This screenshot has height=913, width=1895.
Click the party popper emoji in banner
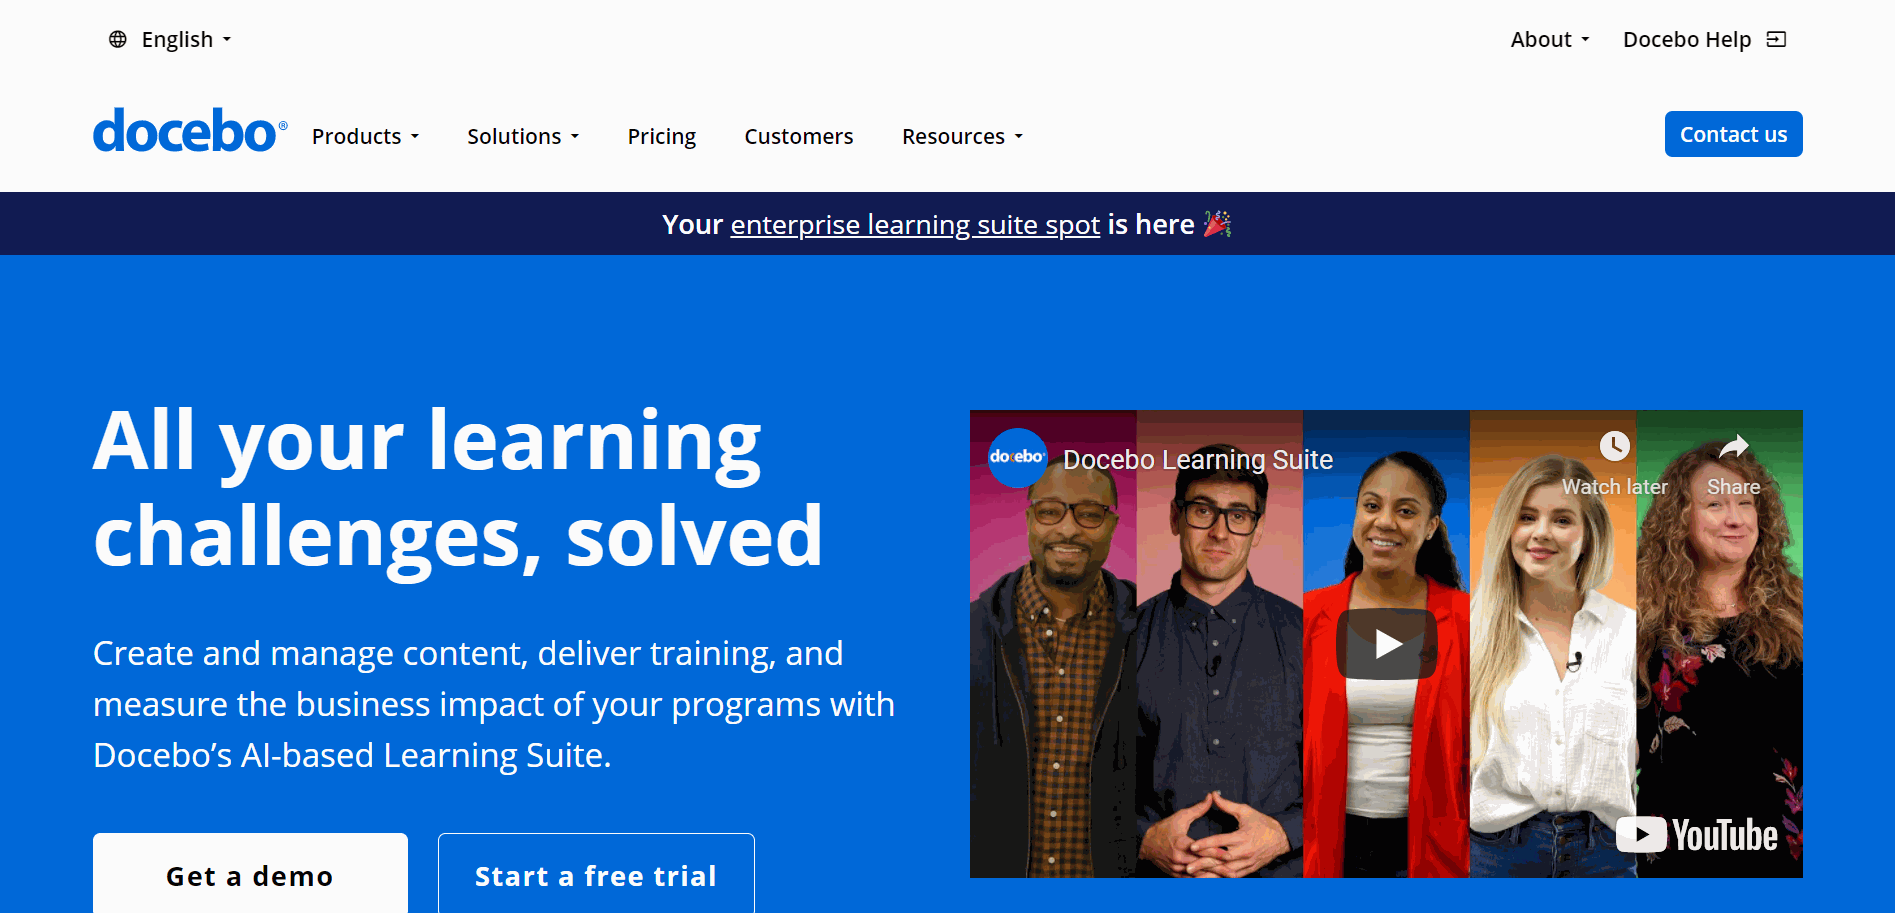1217,224
